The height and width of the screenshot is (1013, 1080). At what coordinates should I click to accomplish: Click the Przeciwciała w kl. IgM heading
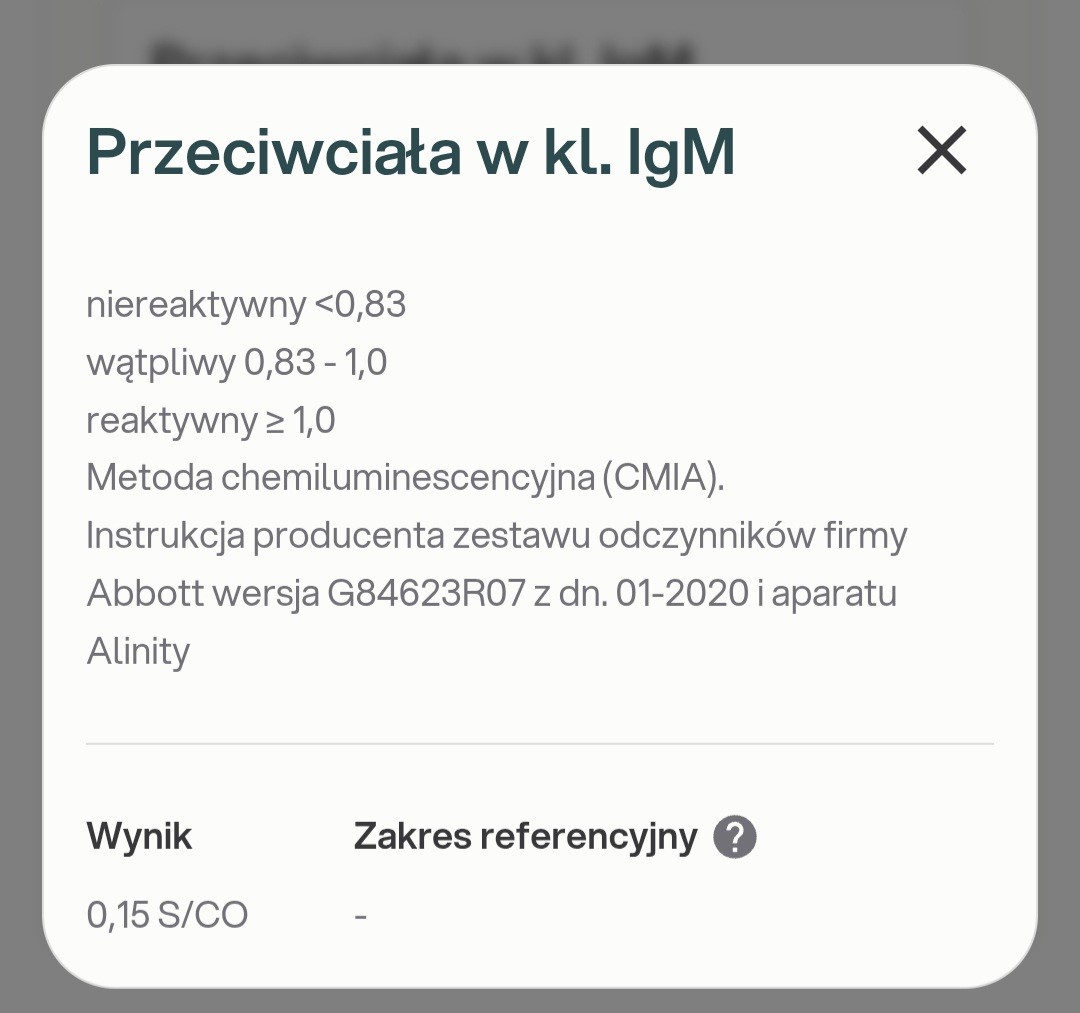click(x=411, y=152)
